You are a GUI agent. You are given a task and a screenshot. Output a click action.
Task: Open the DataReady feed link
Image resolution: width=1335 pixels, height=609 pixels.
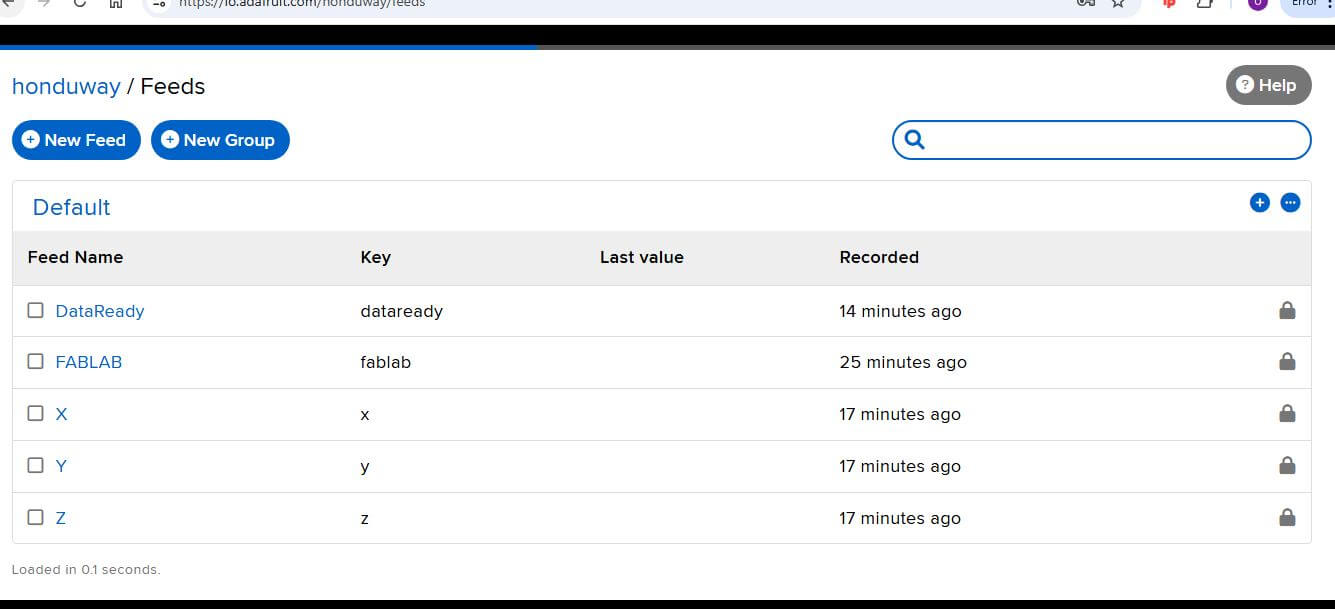click(x=100, y=311)
